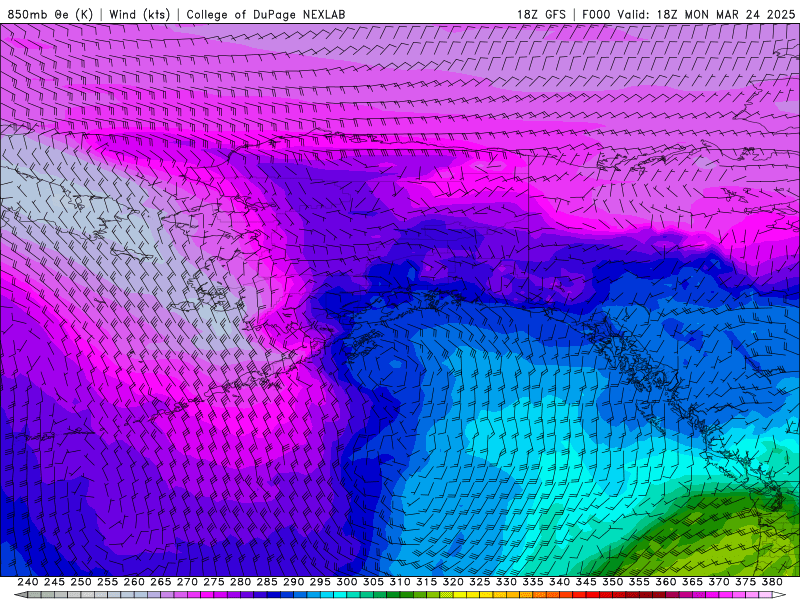Click the "18Z GFS" model run label
Viewport: 800px width, 600px height.
(541, 14)
